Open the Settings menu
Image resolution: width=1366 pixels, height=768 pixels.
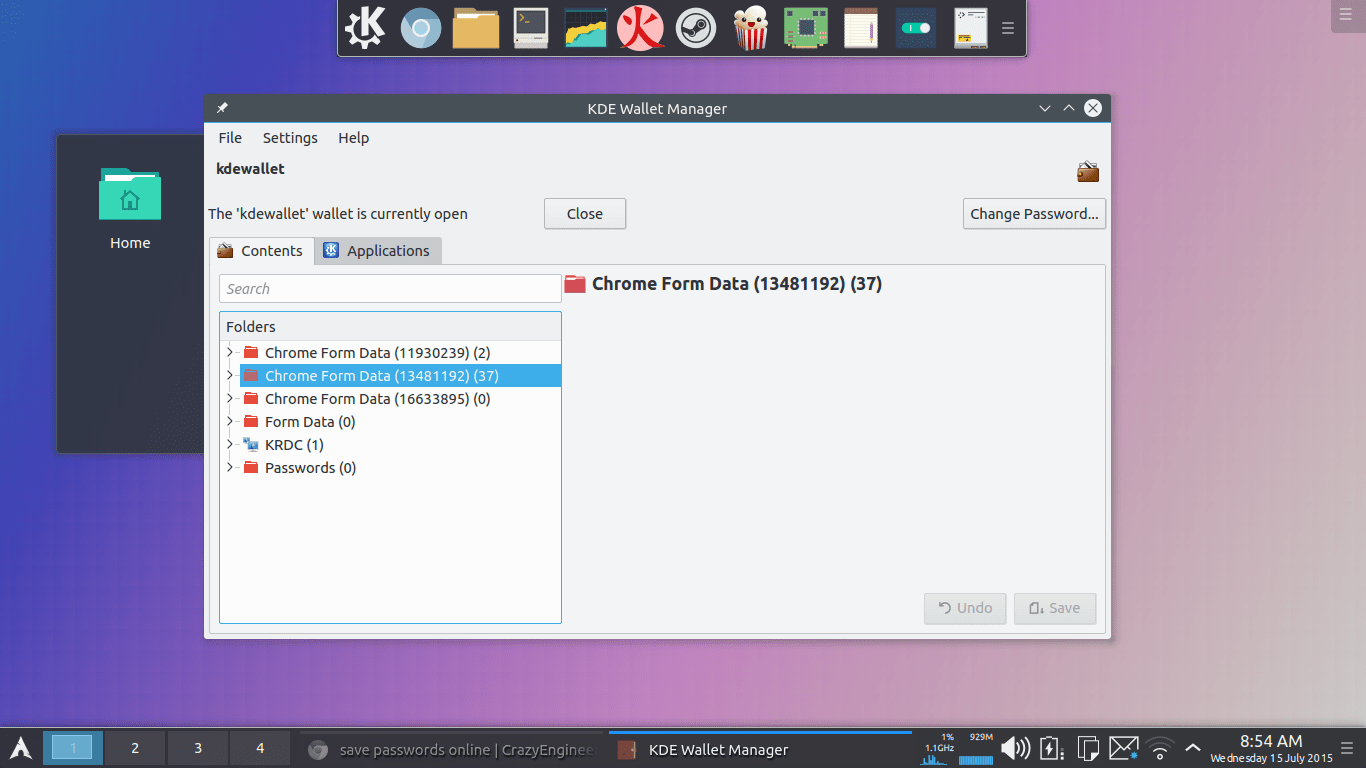[x=290, y=138]
